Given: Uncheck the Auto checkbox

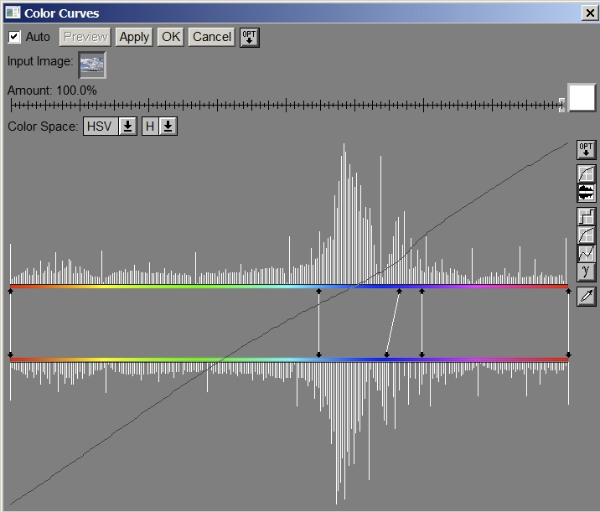Looking at the screenshot, I should 15,37.
